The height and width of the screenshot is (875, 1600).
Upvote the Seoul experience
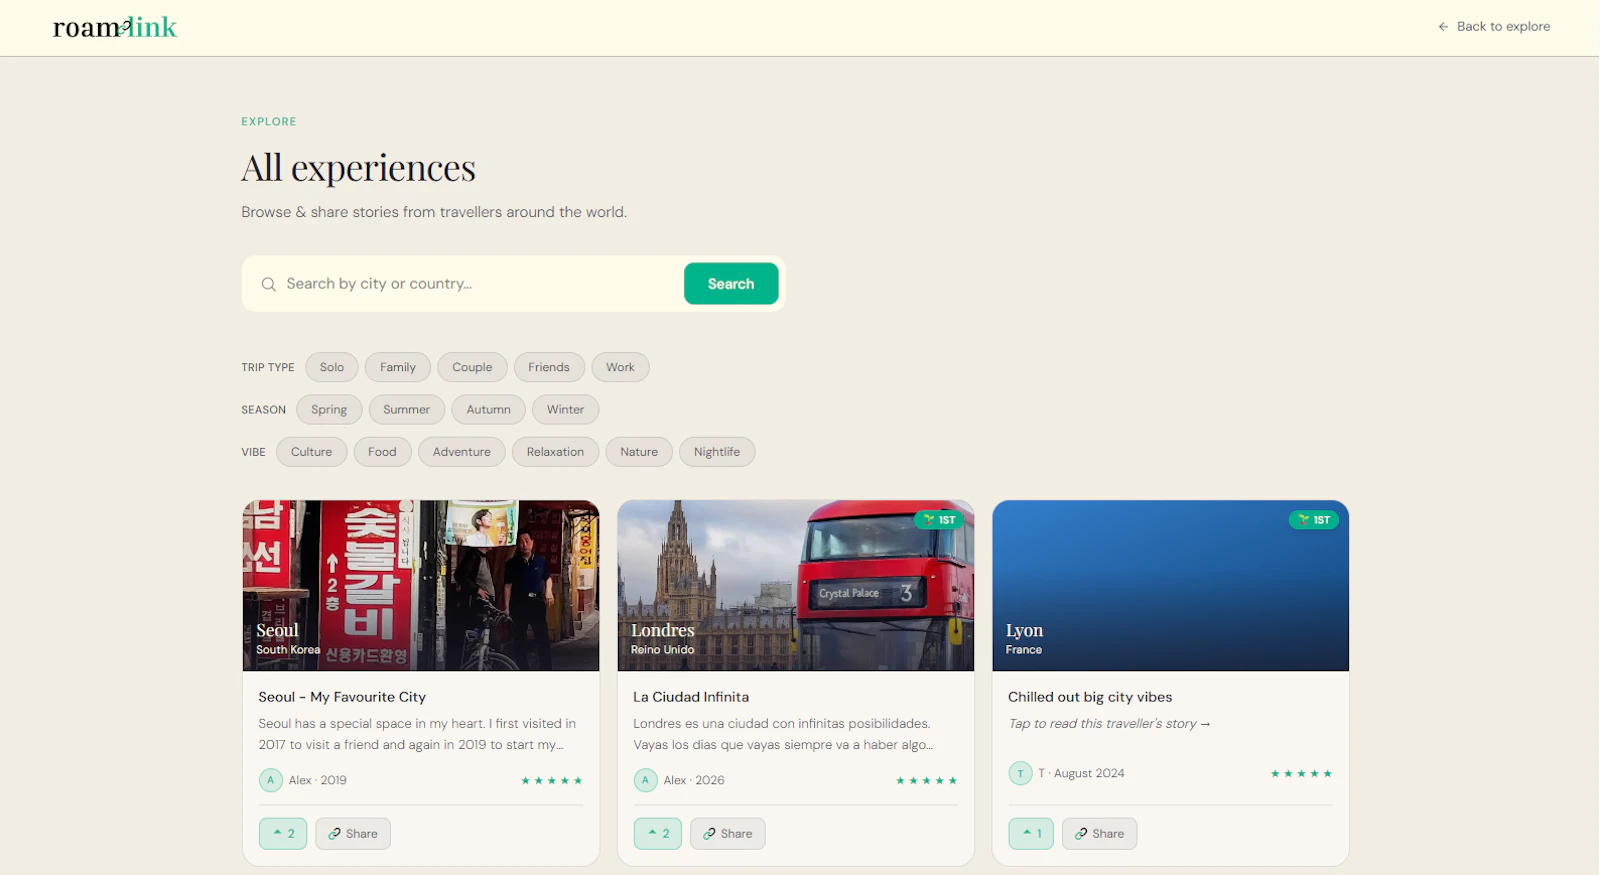point(283,833)
